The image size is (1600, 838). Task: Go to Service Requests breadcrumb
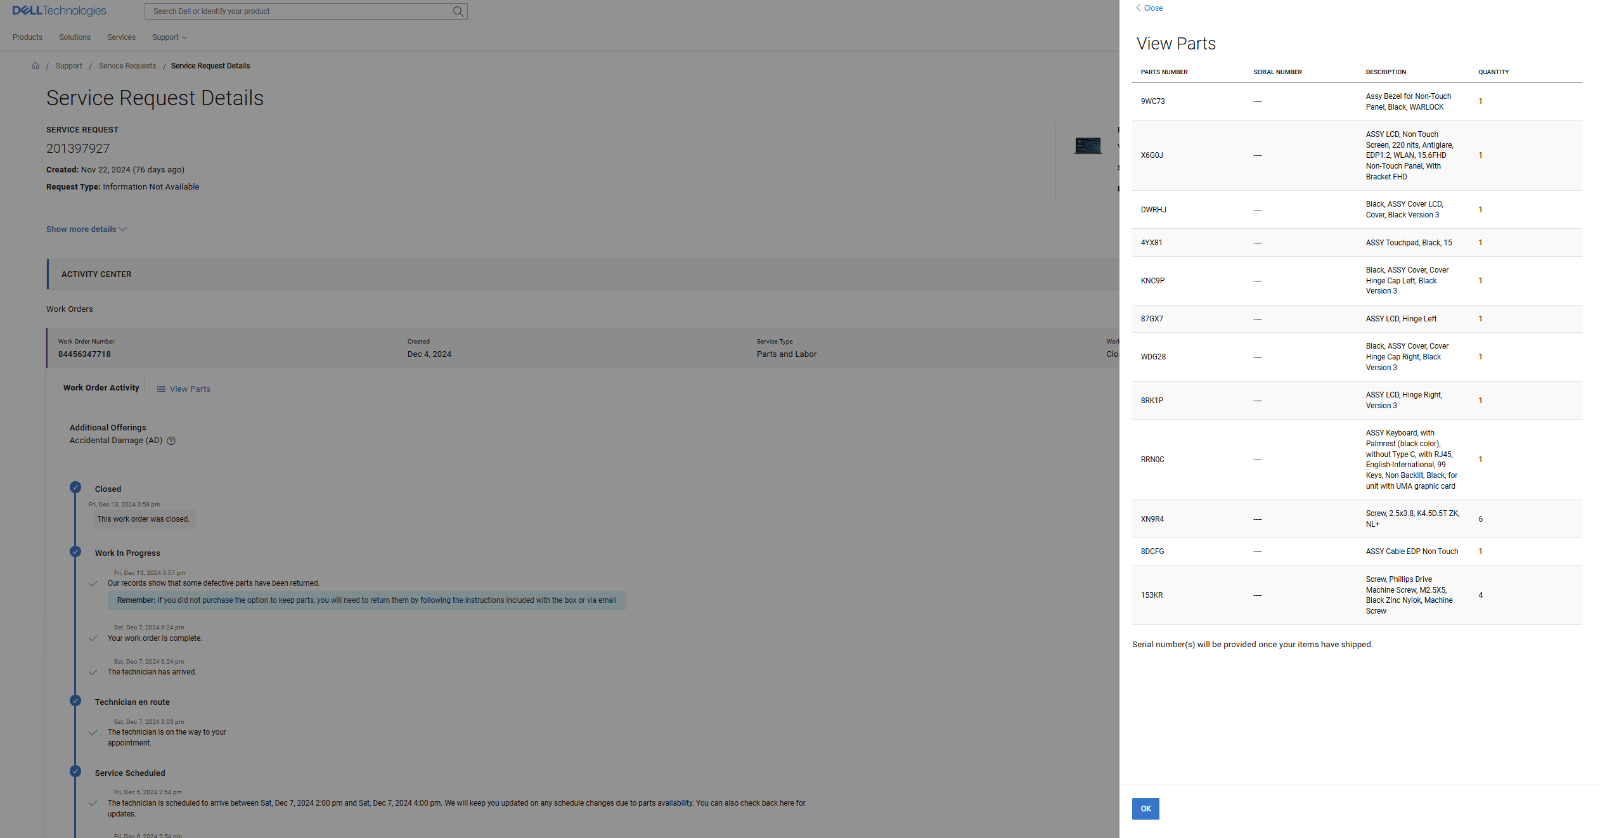(127, 66)
